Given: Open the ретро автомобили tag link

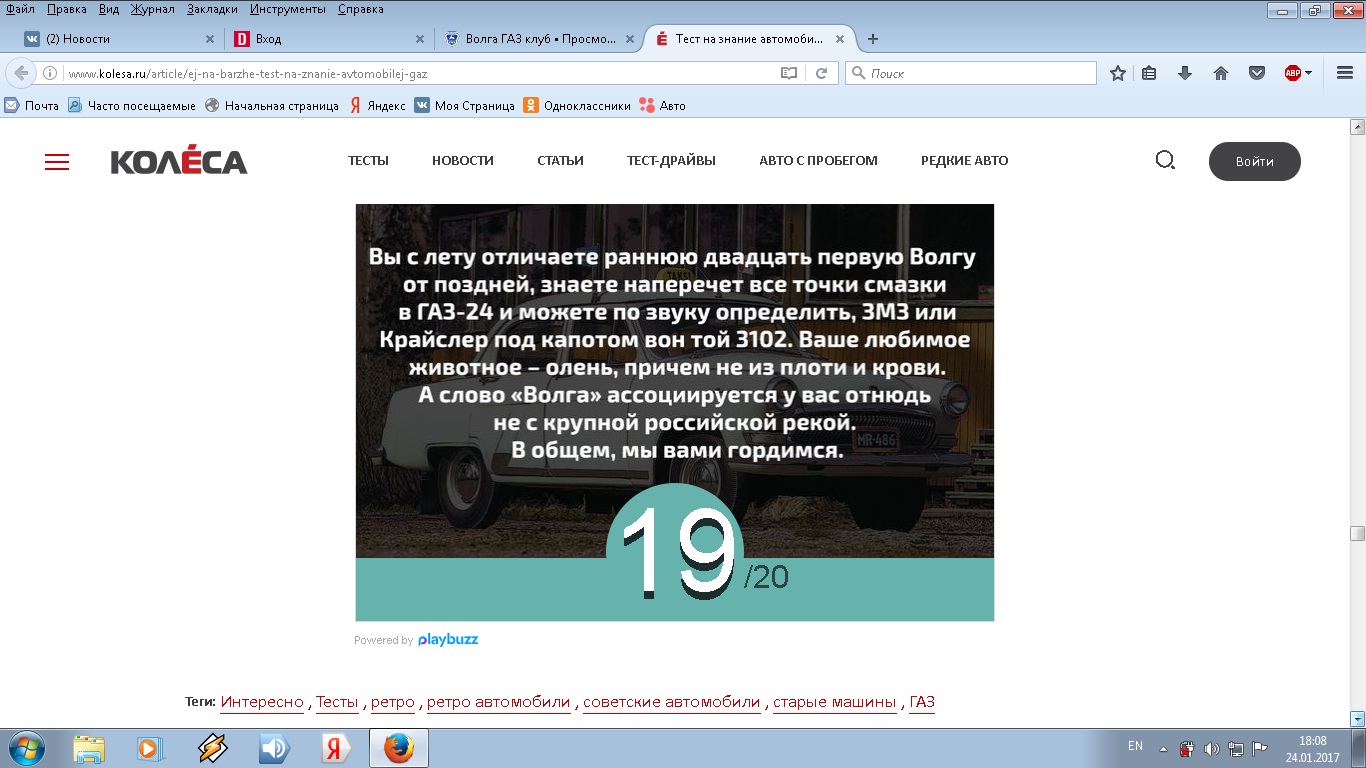Looking at the screenshot, I should point(499,702).
